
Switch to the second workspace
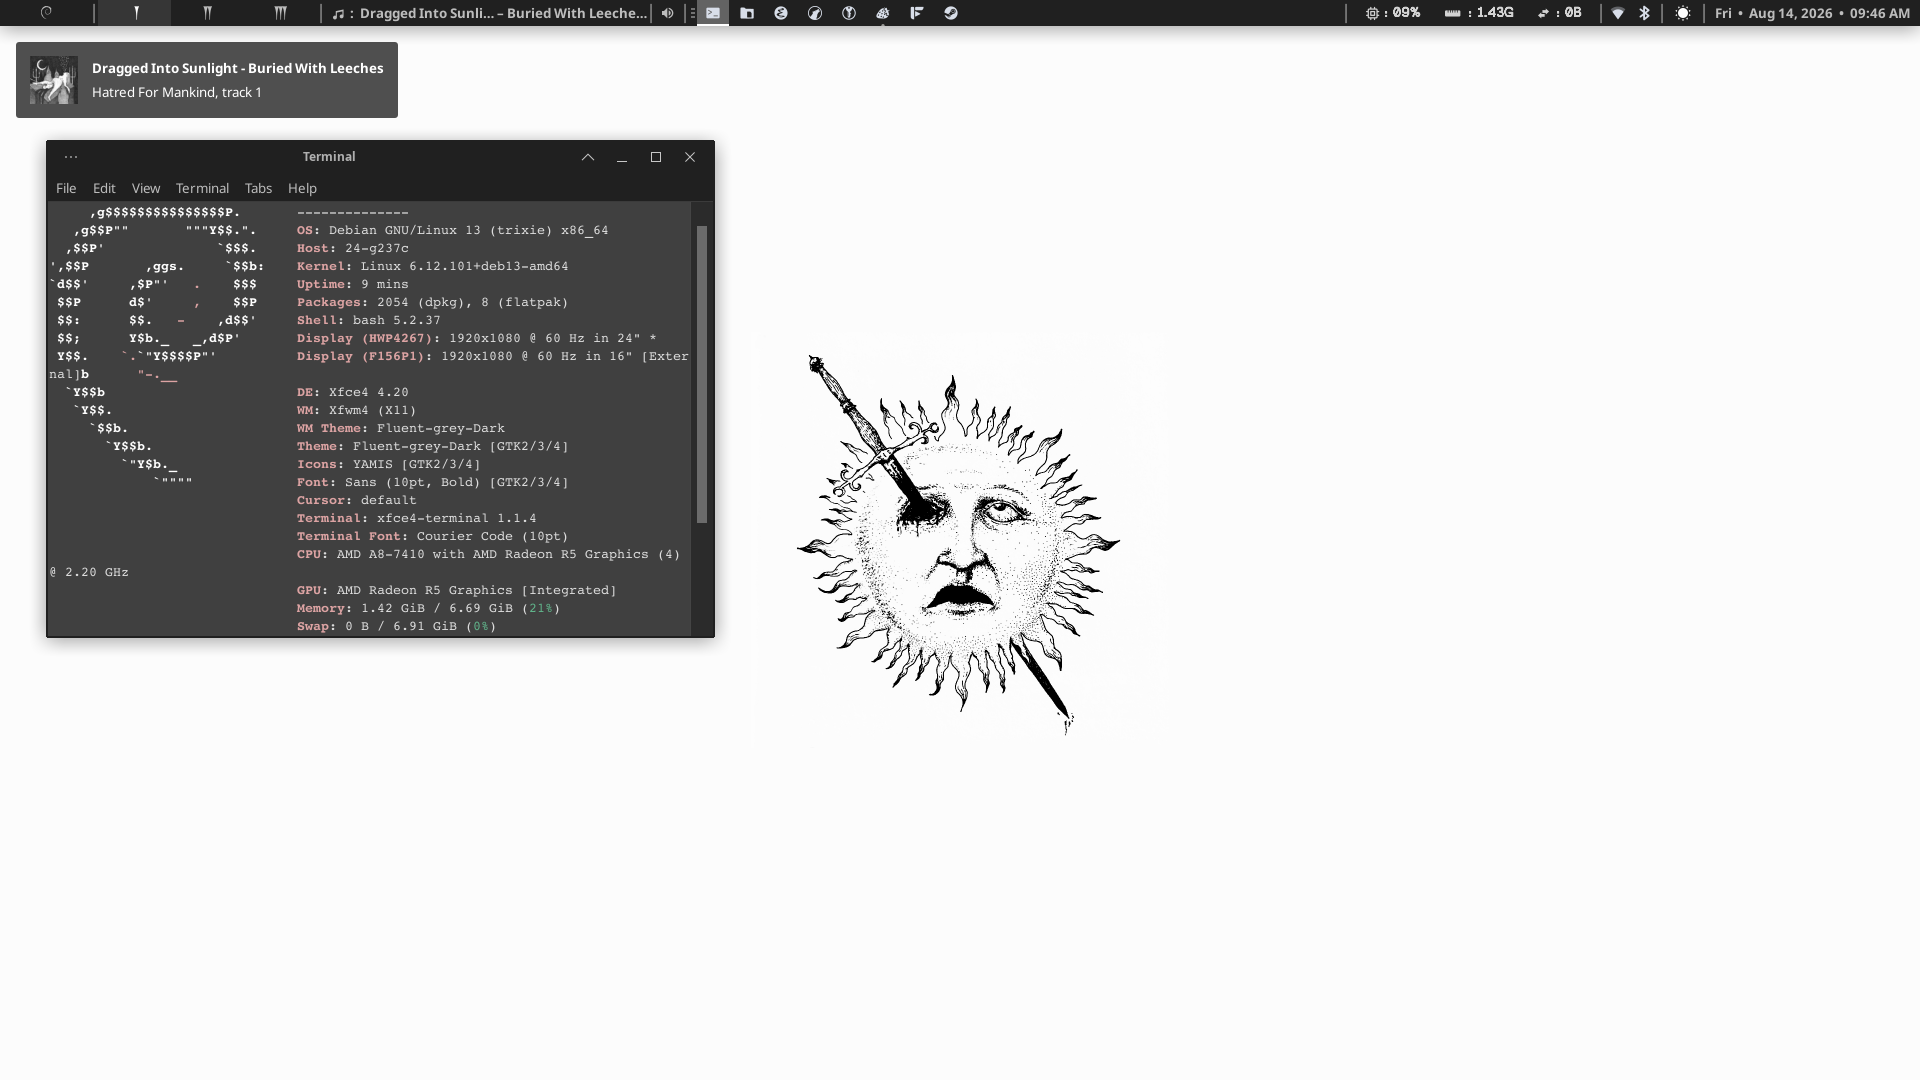tap(207, 13)
